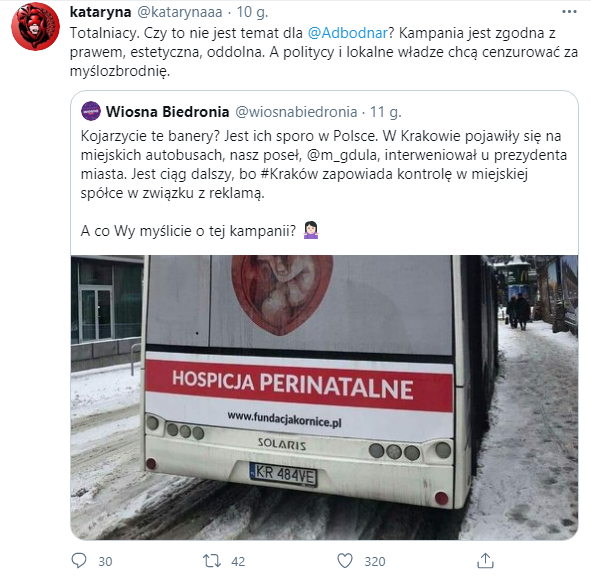591x577 pixels.
Task: Click the 11 g. quoted tweet timestamp
Action: (x=385, y=112)
